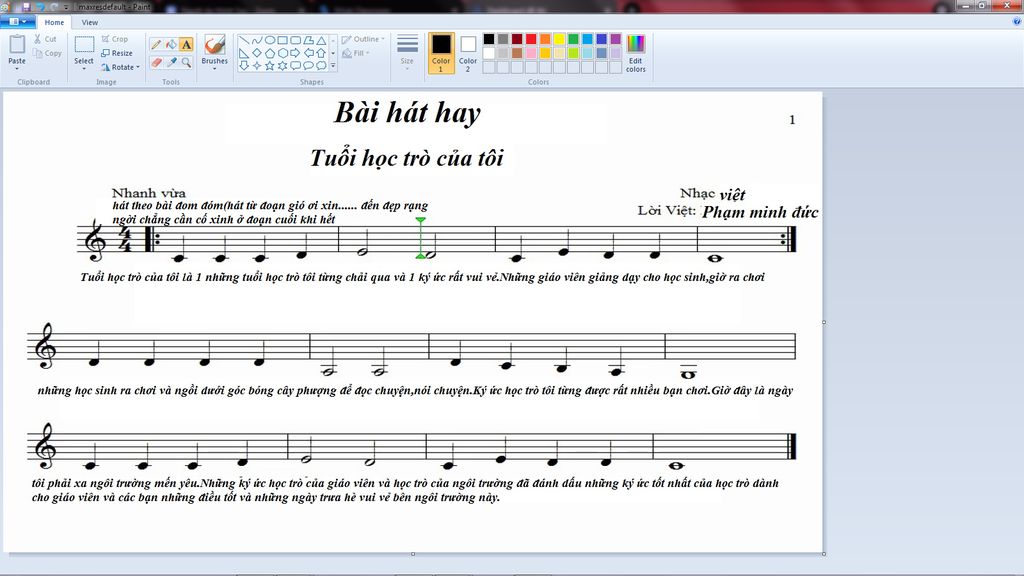Image resolution: width=1024 pixels, height=576 pixels.
Task: Choose the Line shape
Action: coord(244,40)
